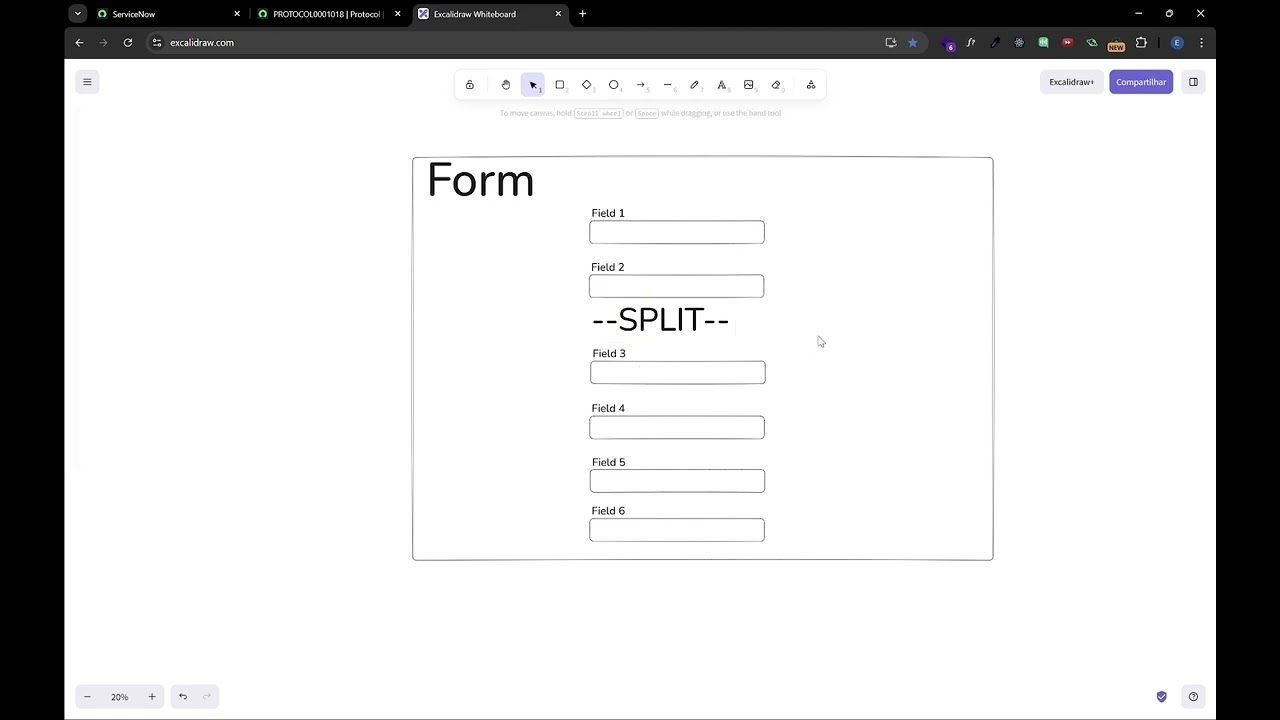Screen dimensions: 1280x720
Task: Toggle the library sidebar panel
Action: point(1193,82)
